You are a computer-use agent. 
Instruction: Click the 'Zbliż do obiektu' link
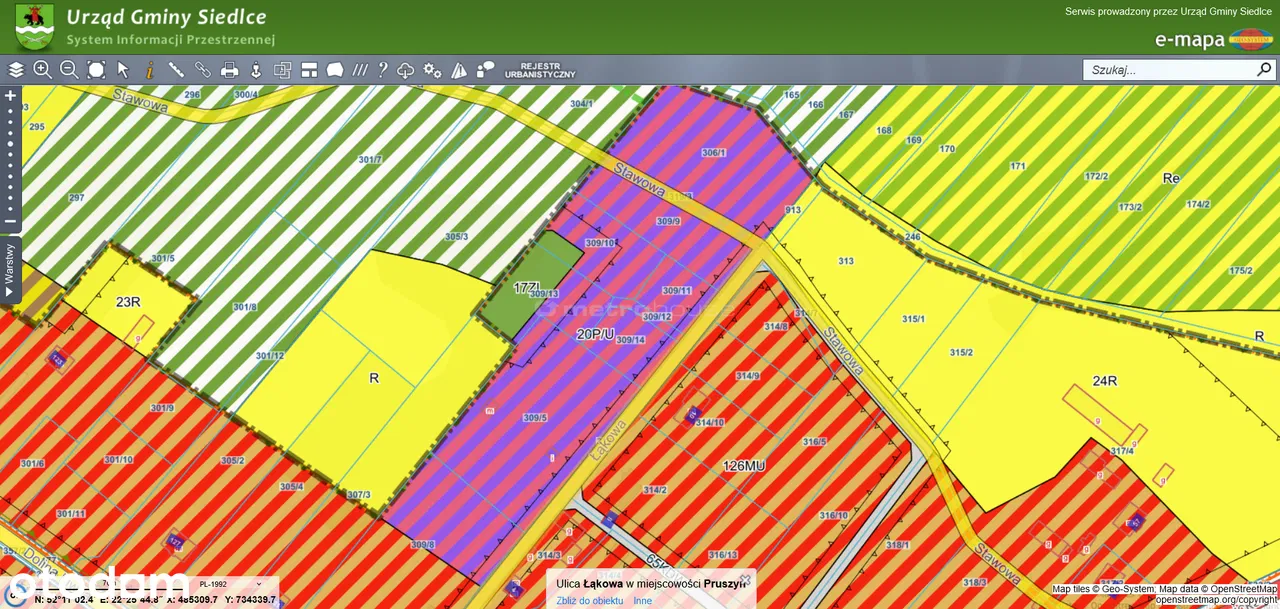coord(590,601)
